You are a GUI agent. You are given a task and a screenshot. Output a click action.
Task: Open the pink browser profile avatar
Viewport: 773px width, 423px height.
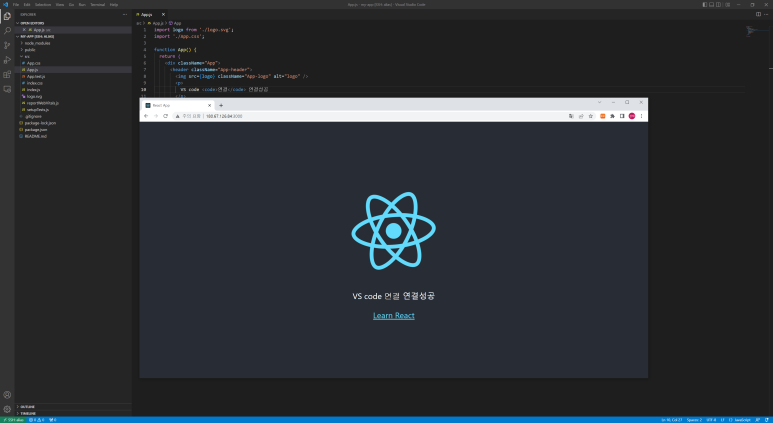[x=632, y=116]
